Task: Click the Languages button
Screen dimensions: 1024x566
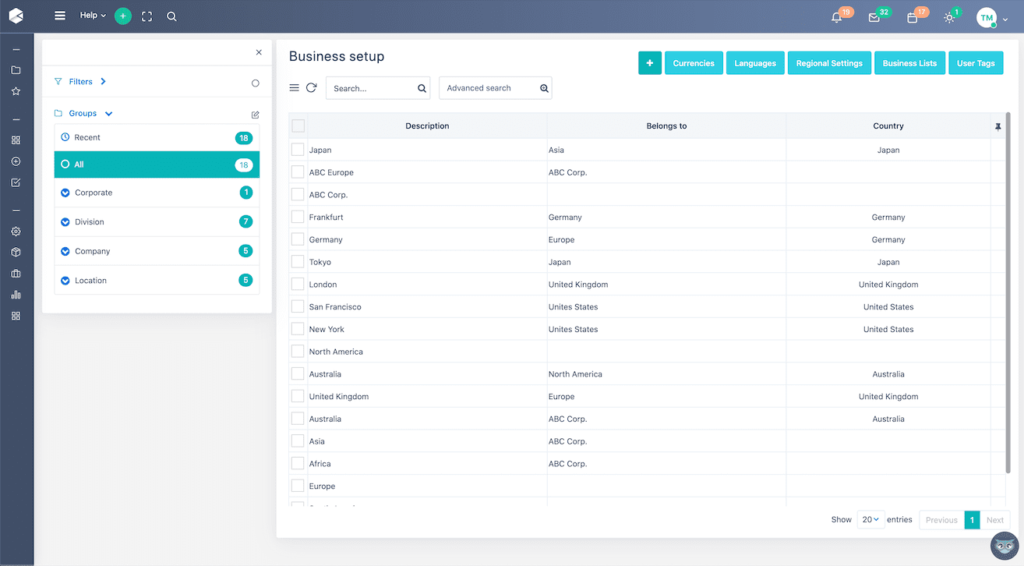Action: [x=755, y=63]
